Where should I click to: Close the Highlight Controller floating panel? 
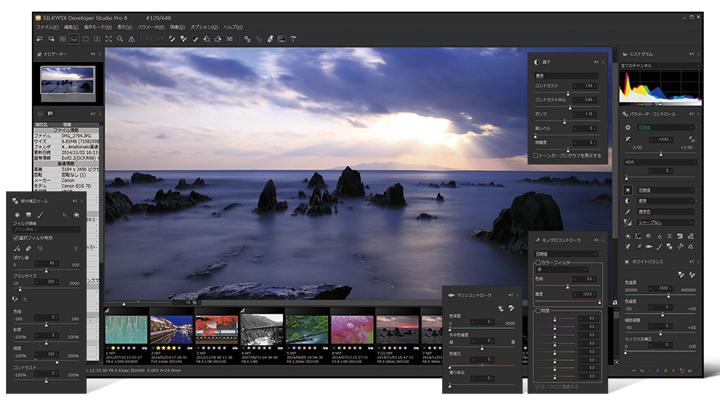[x=518, y=295]
